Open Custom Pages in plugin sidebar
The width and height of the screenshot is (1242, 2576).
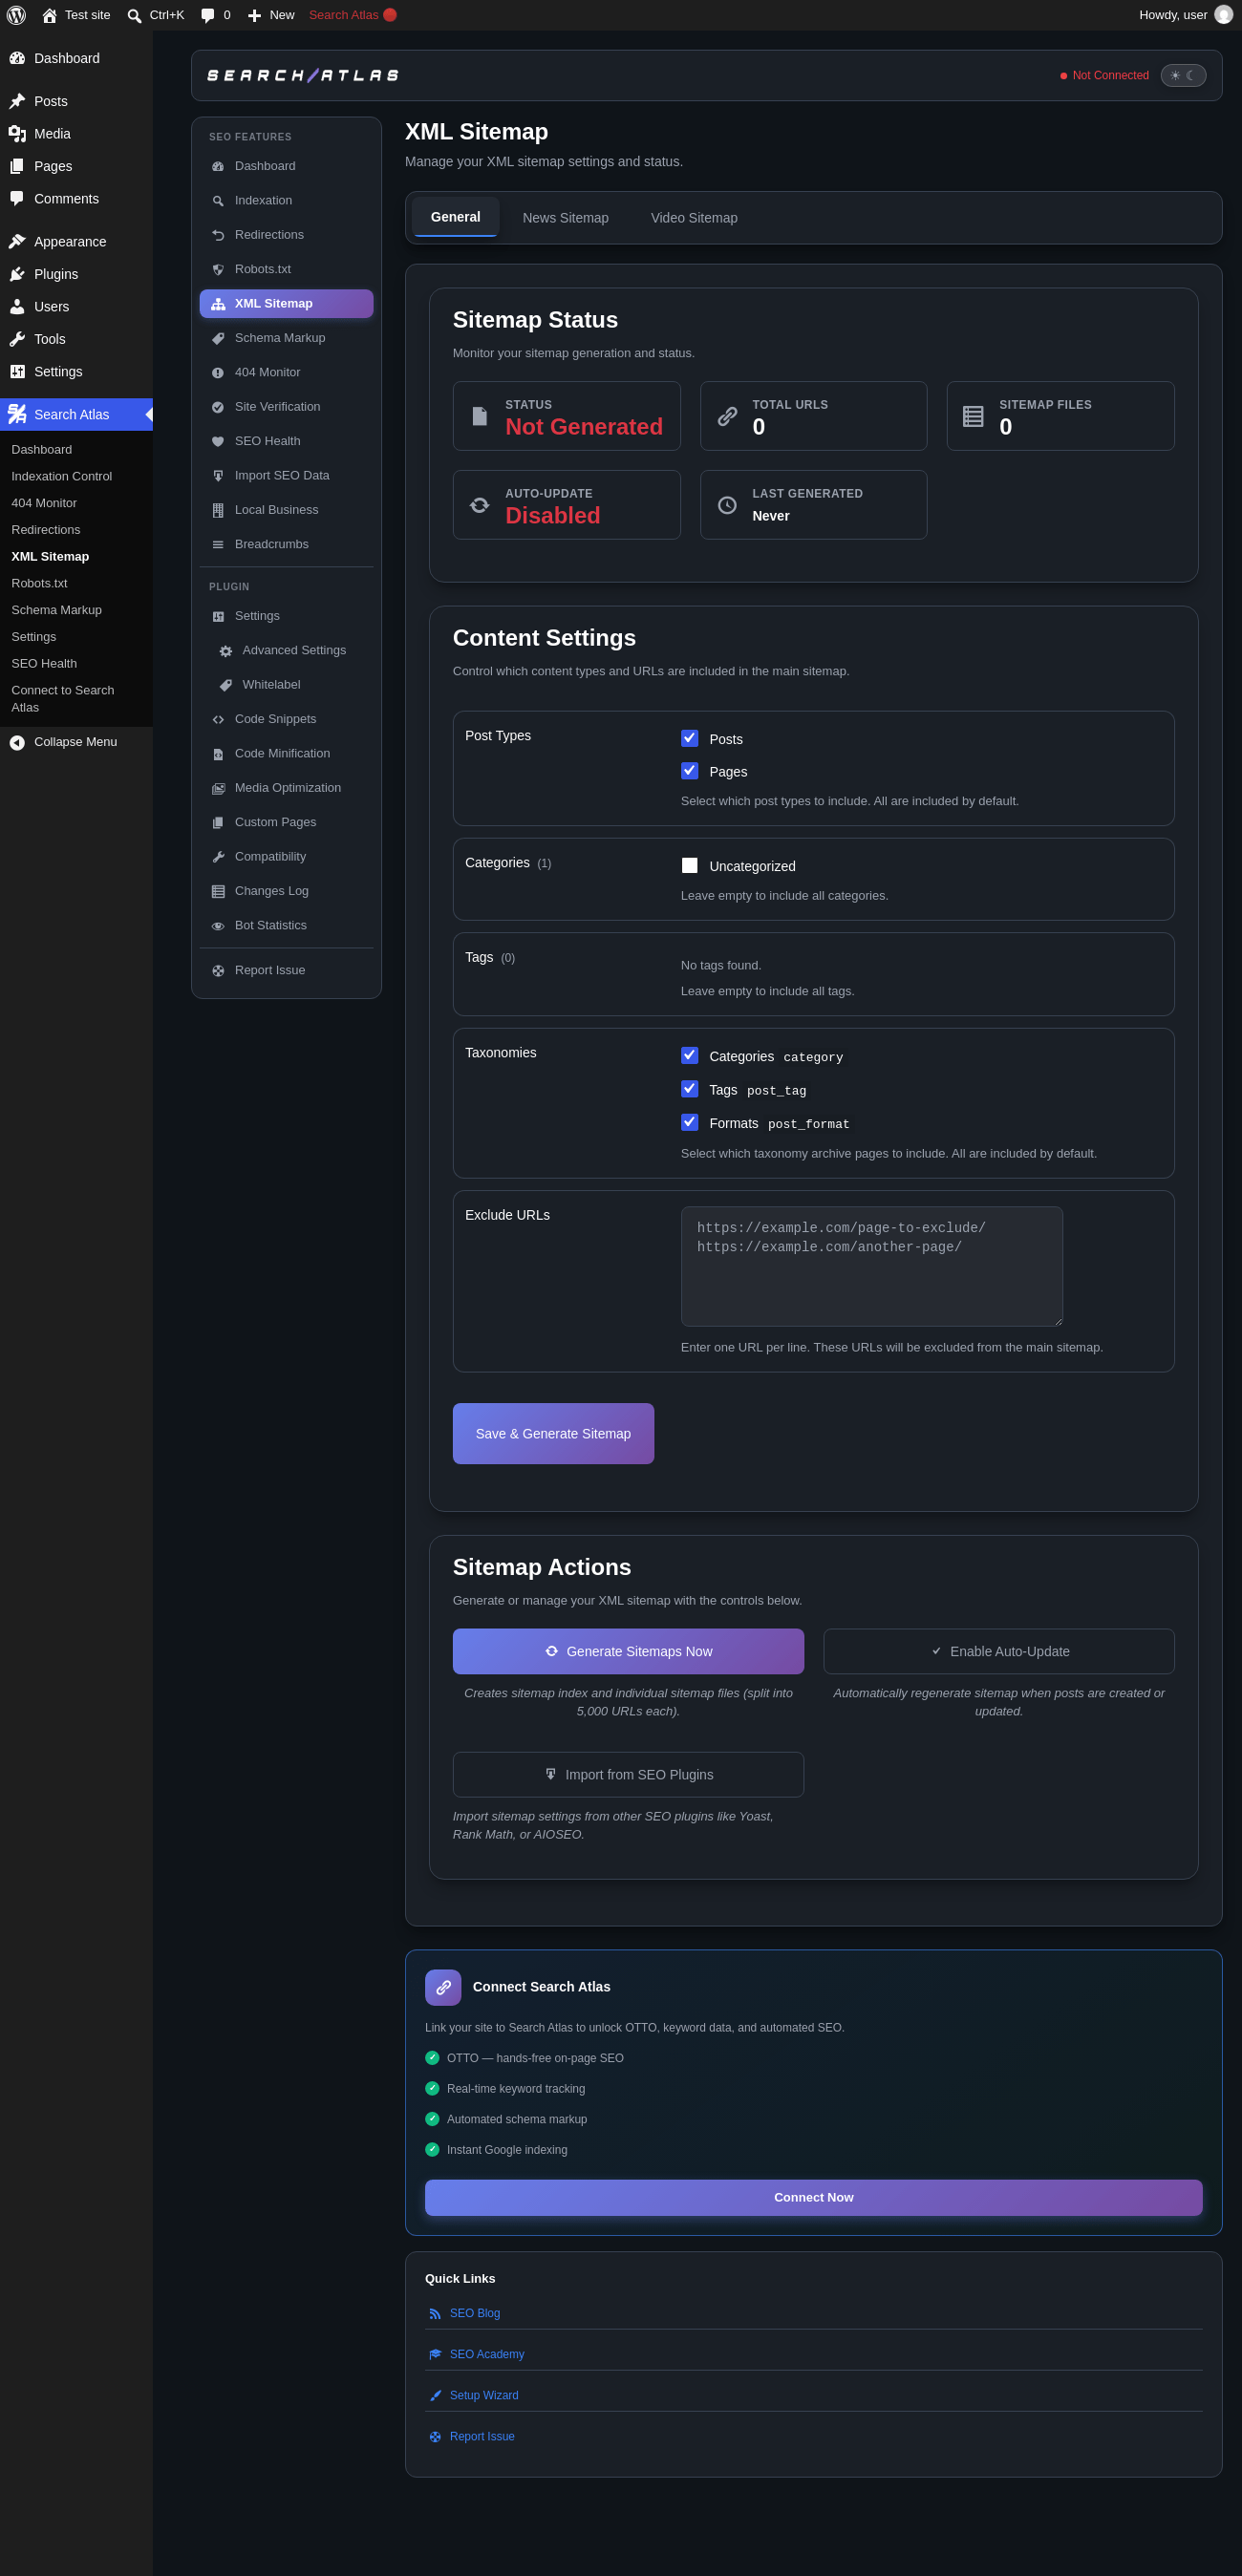click(286, 822)
